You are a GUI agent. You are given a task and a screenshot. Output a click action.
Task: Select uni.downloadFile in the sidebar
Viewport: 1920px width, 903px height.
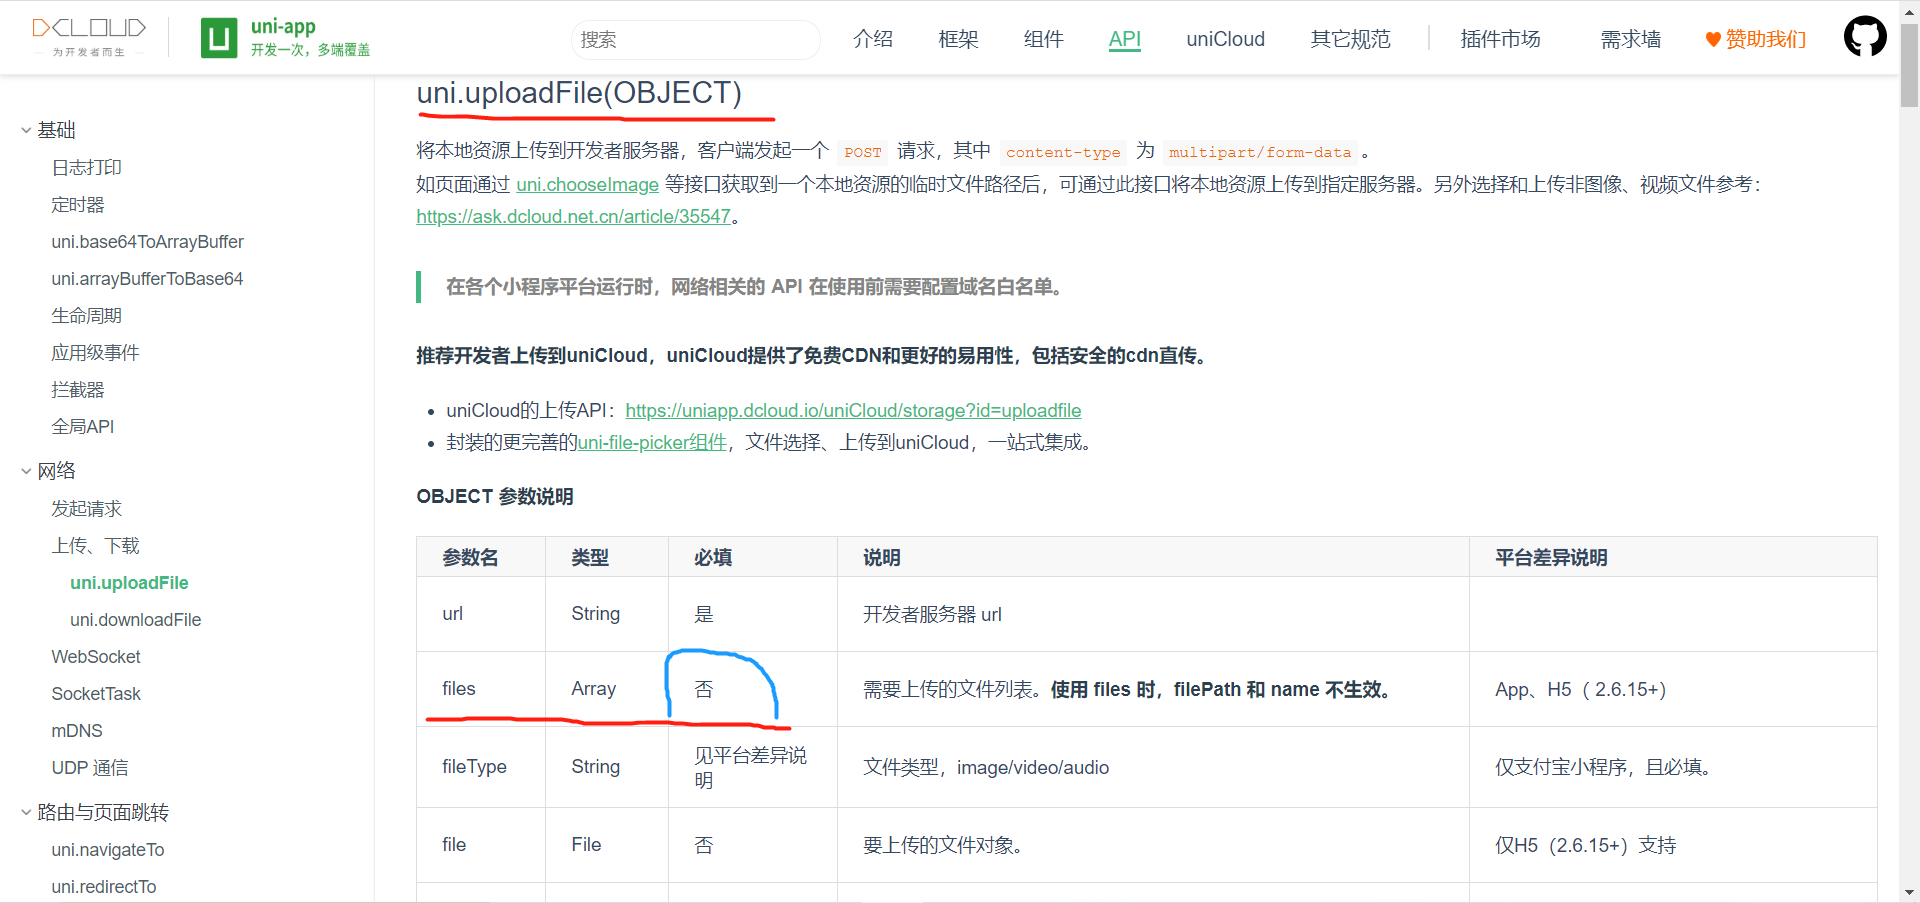[135, 620]
